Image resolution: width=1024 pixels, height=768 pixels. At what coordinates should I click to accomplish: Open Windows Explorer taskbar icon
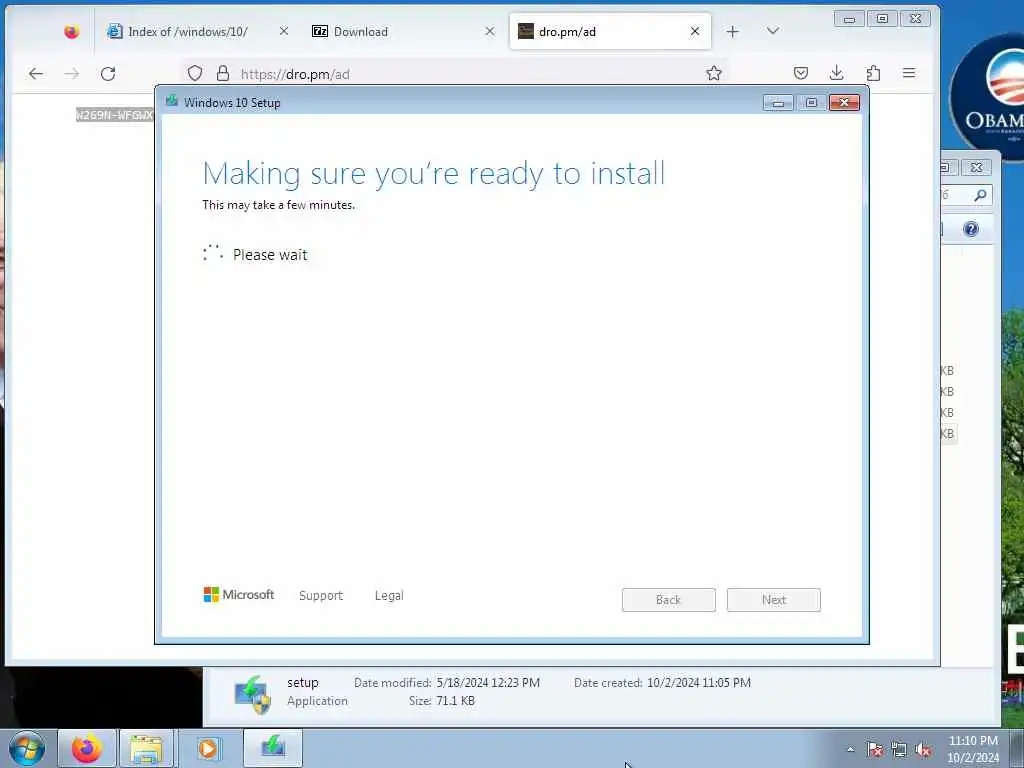coord(146,748)
